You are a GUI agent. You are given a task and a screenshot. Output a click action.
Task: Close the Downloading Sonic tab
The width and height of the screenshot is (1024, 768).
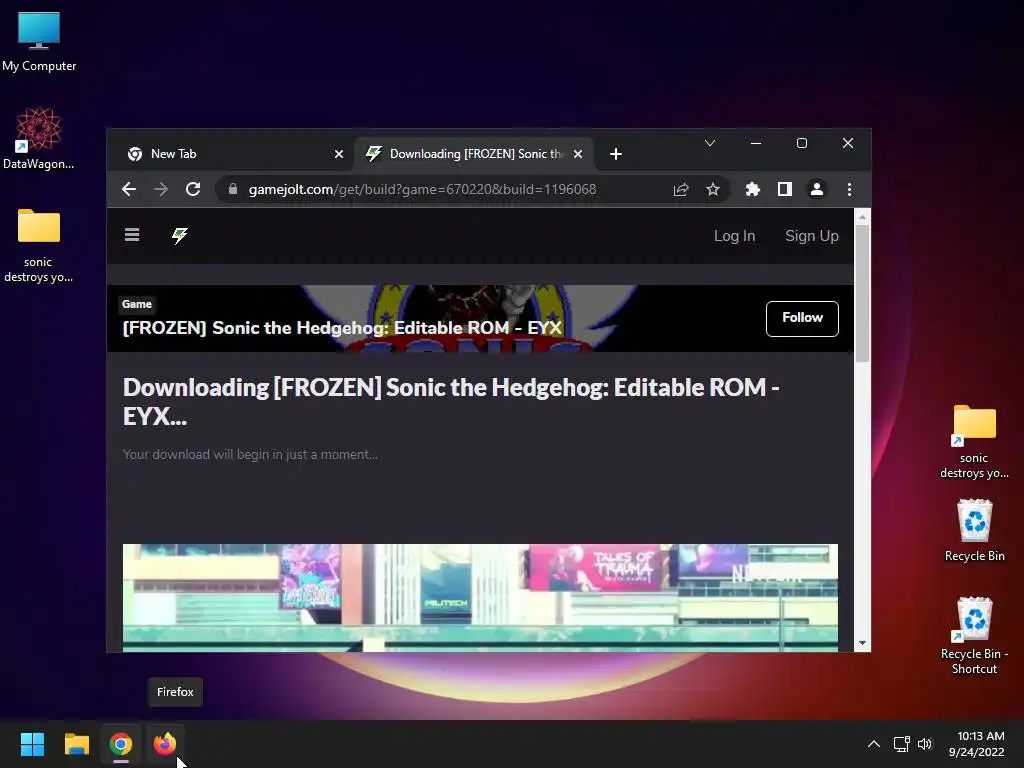[x=577, y=154]
